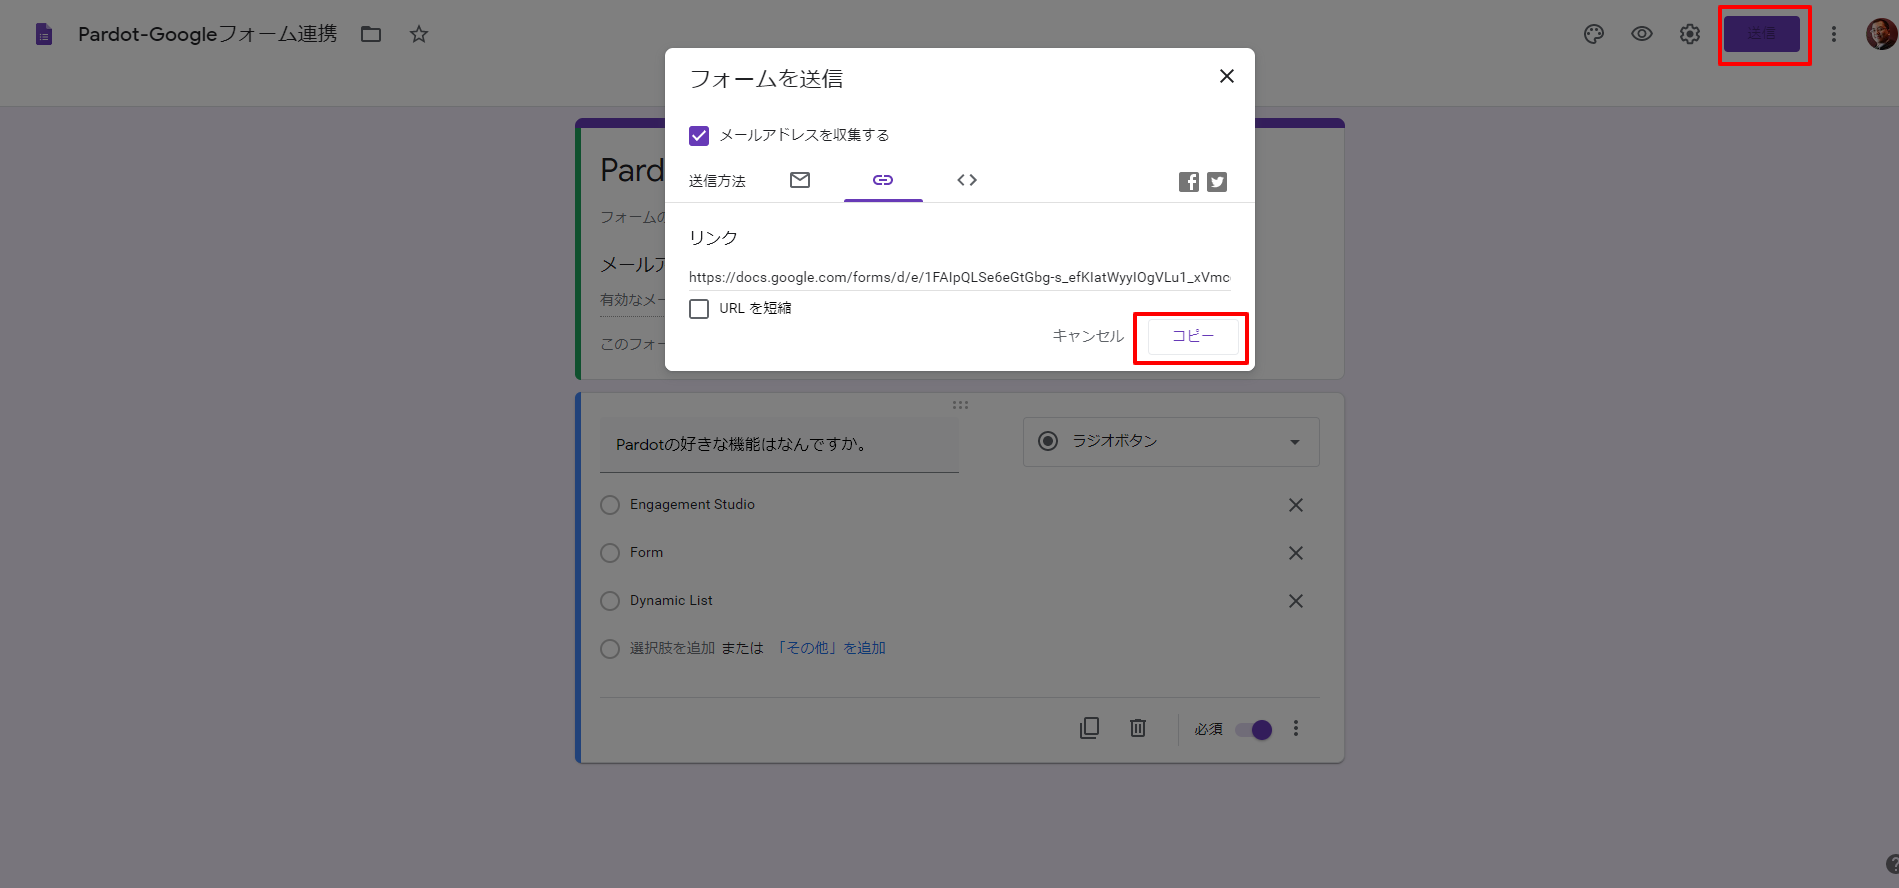Viewport: 1899px width, 888px height.
Task: Click the Cancel button in dialog
Action: click(1088, 336)
